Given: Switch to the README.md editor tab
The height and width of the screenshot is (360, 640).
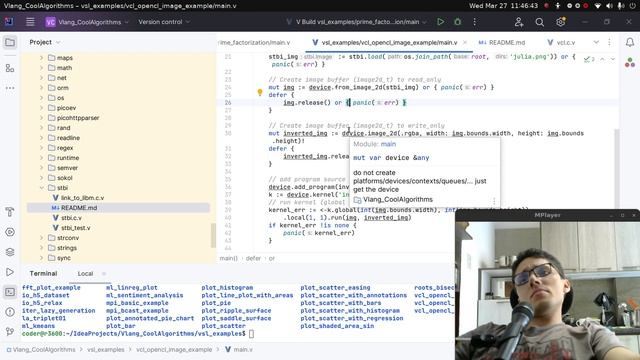Looking at the screenshot, I should 502,42.
